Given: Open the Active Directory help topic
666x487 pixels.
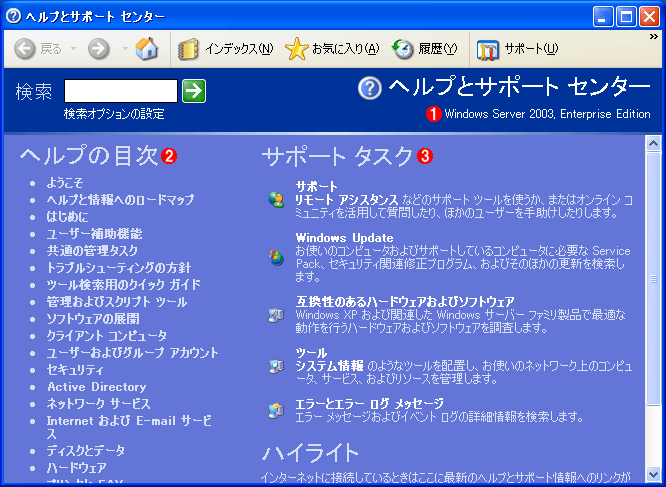Looking at the screenshot, I should click(x=97, y=387).
